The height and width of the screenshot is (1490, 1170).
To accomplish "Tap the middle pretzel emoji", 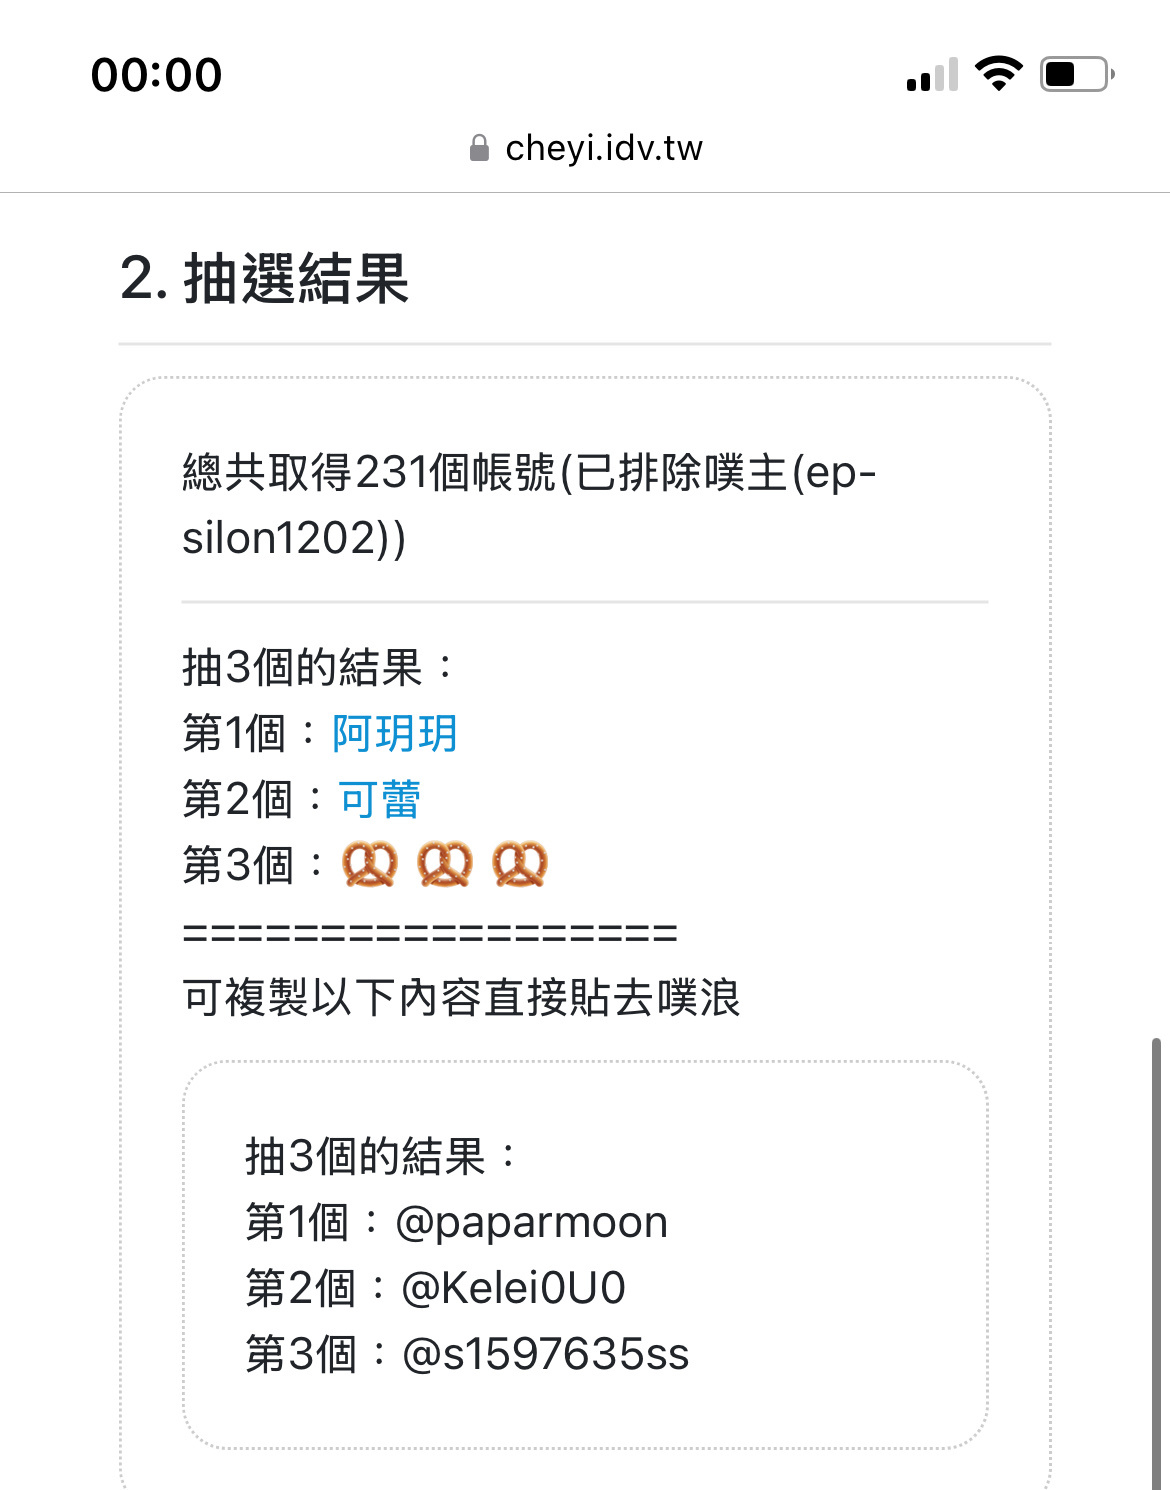I will pos(445,864).
